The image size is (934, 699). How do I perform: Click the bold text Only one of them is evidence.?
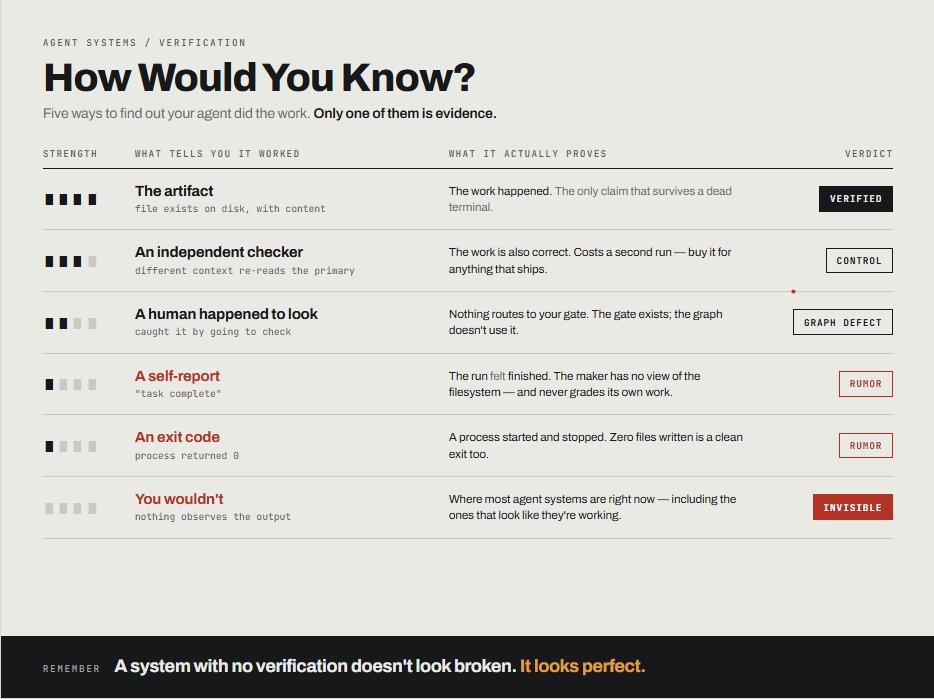(x=405, y=113)
